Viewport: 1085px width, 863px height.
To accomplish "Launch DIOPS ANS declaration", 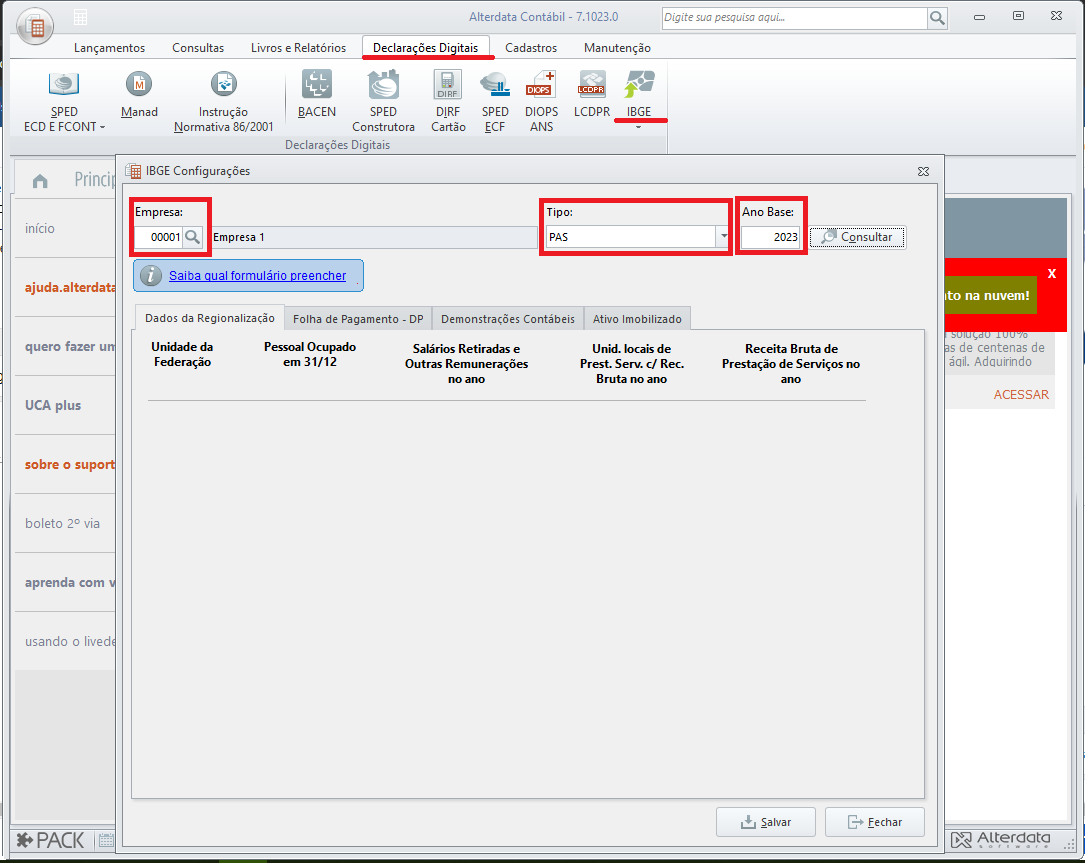I will click(541, 101).
